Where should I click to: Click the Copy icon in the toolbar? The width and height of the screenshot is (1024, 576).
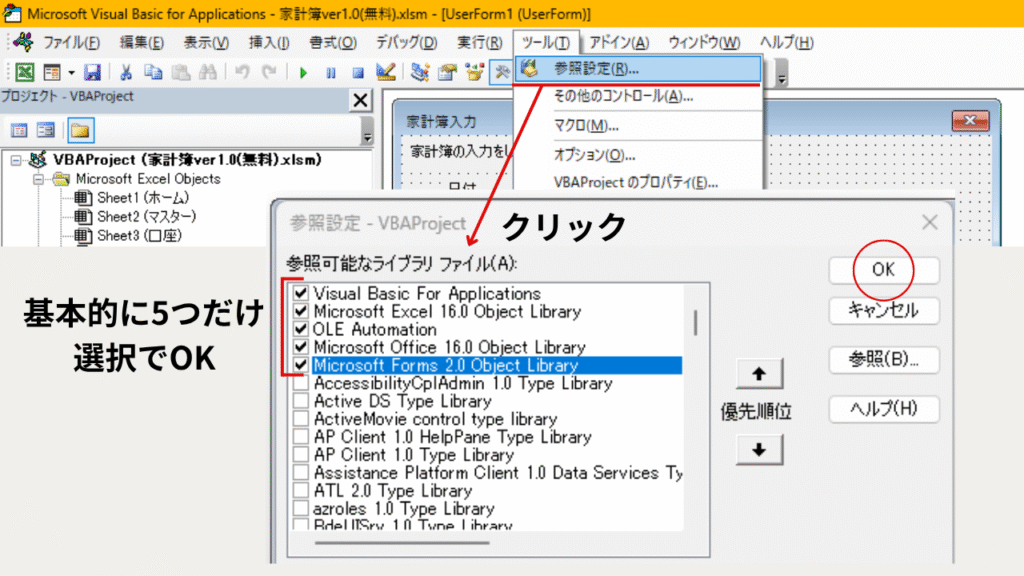(x=153, y=72)
